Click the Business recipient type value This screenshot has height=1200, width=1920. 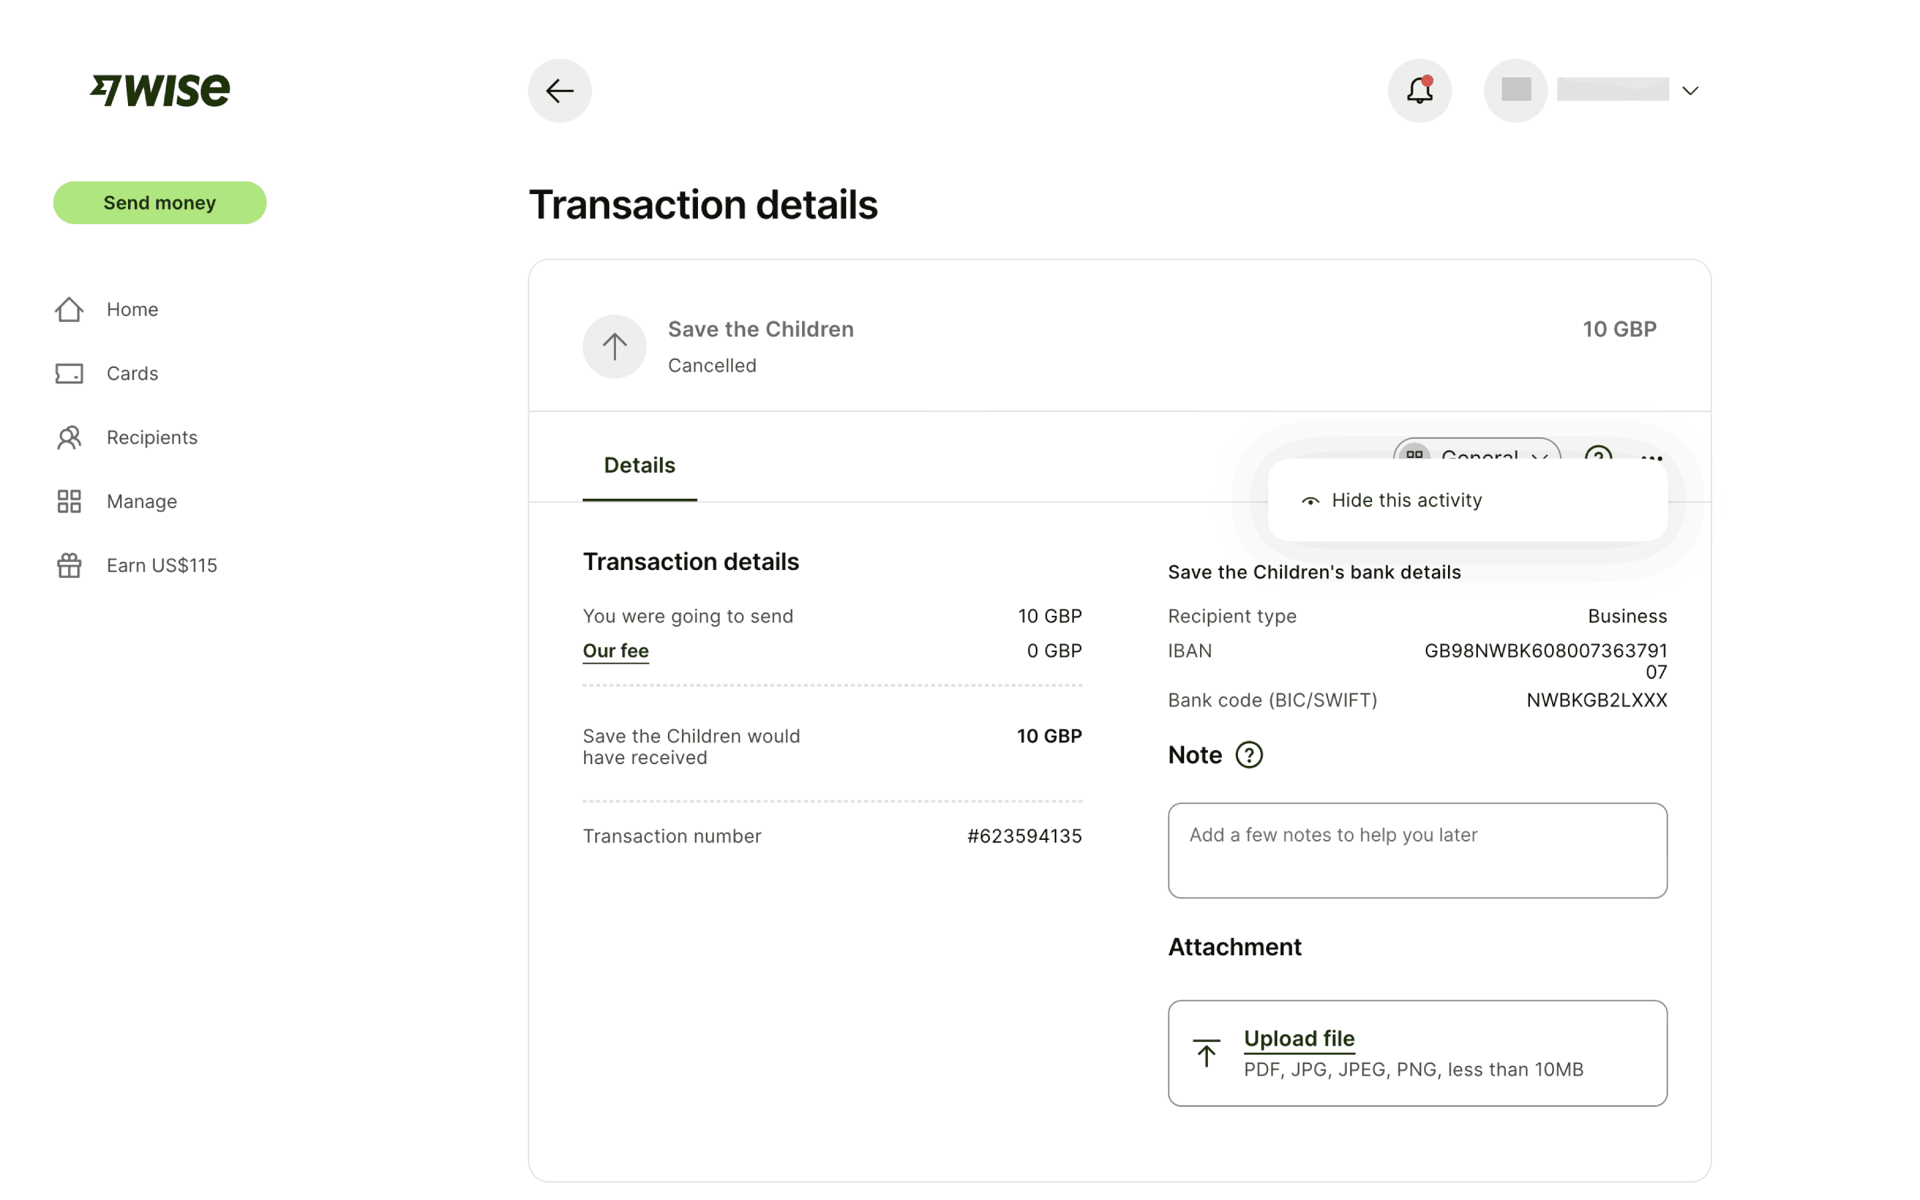(1628, 616)
